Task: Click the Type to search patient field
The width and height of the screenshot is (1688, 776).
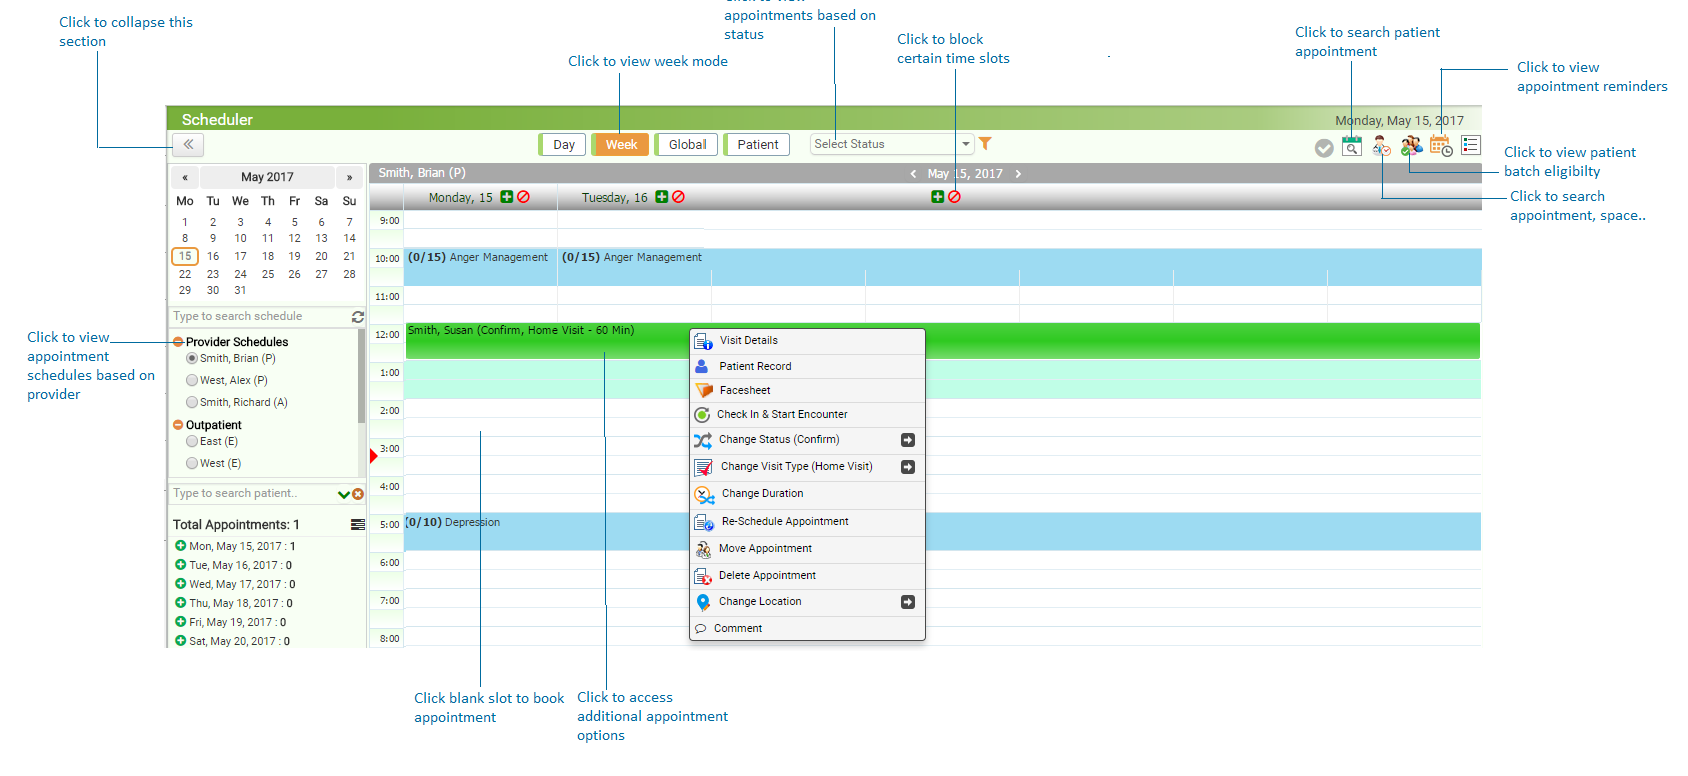Action: [x=252, y=493]
